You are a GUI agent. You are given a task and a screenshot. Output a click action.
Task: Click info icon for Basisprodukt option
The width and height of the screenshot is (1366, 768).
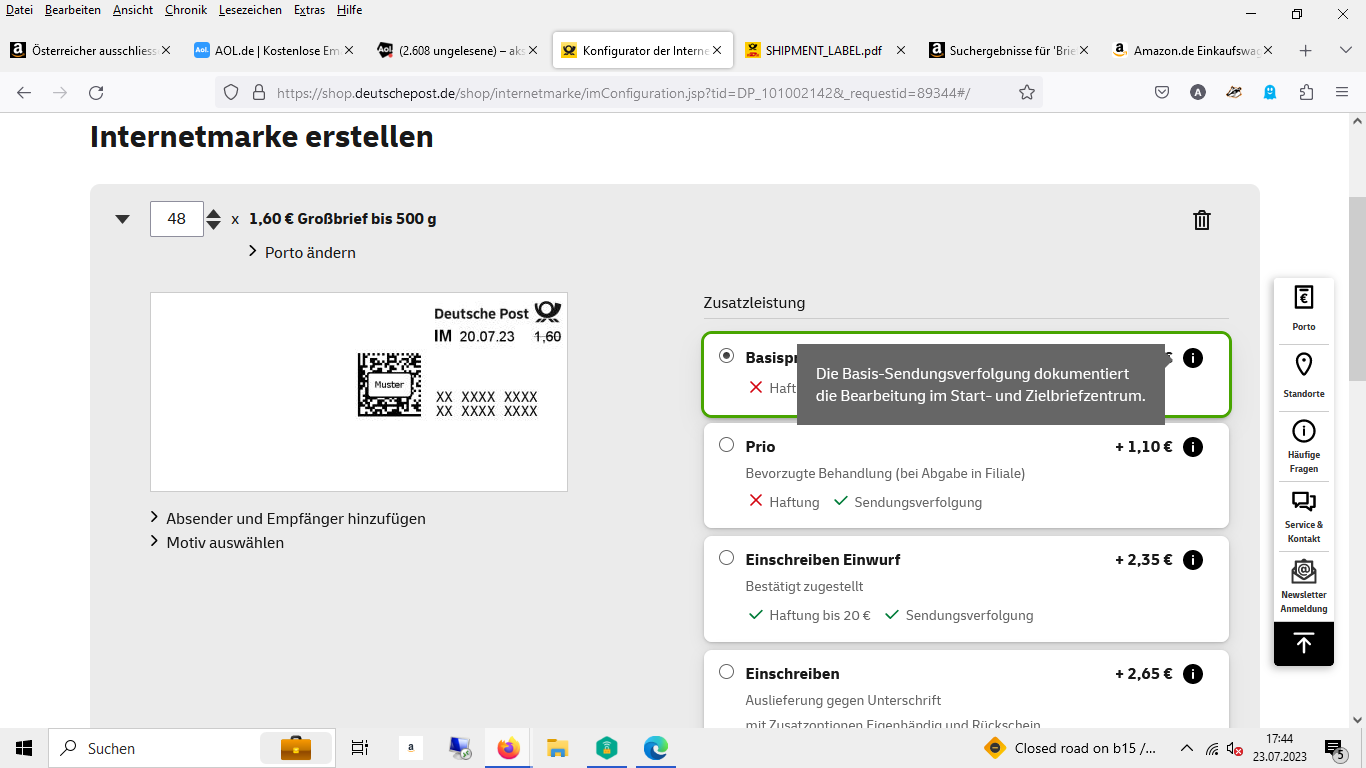(1193, 358)
